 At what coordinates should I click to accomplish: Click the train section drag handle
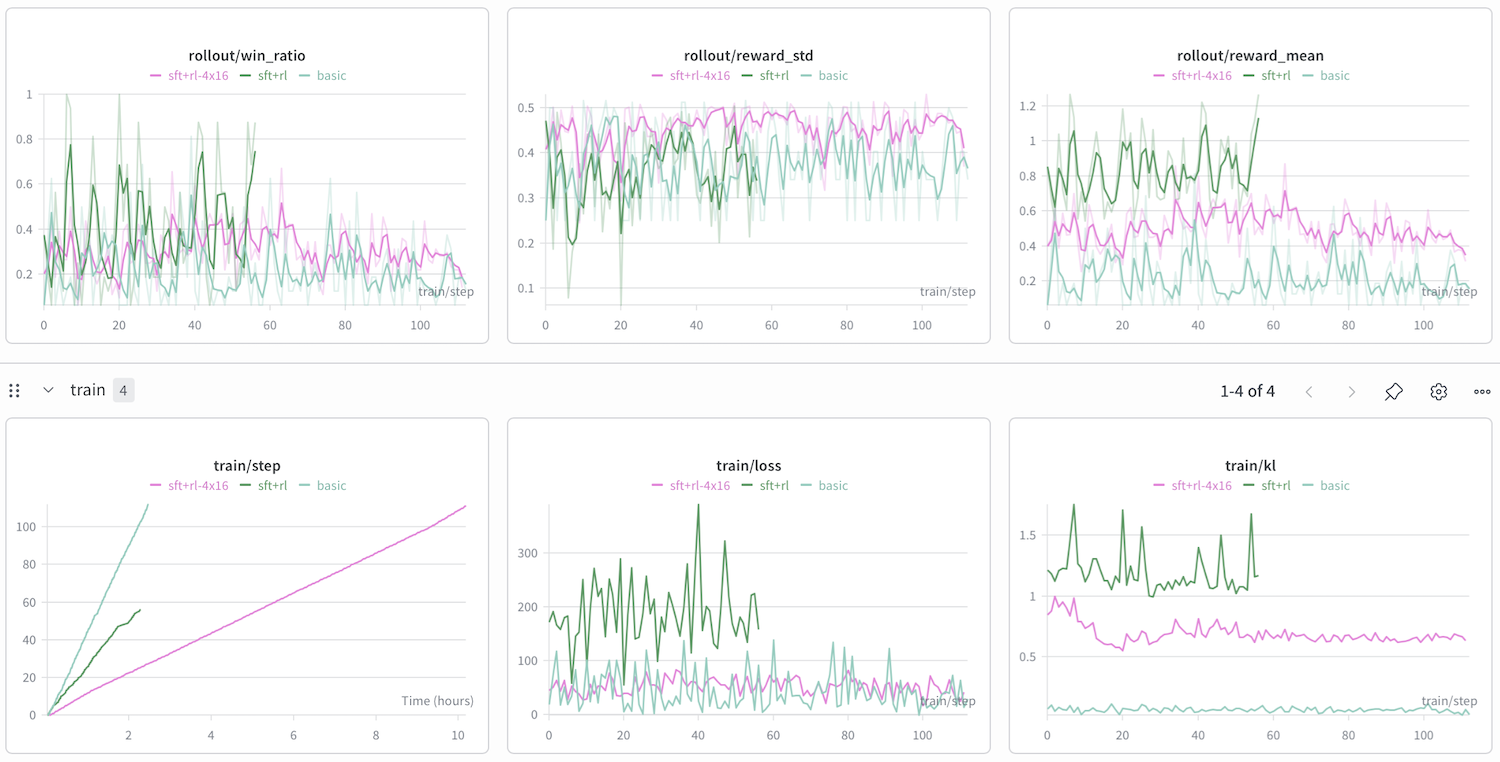[14, 390]
